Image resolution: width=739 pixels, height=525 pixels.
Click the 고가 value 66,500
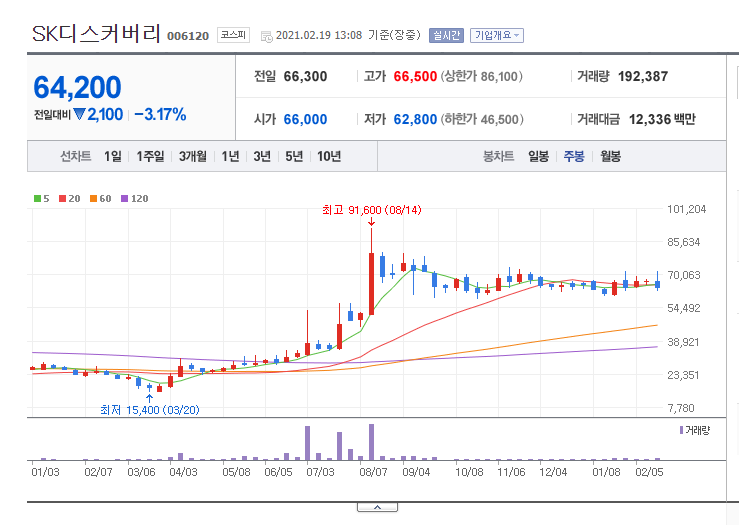coord(415,76)
